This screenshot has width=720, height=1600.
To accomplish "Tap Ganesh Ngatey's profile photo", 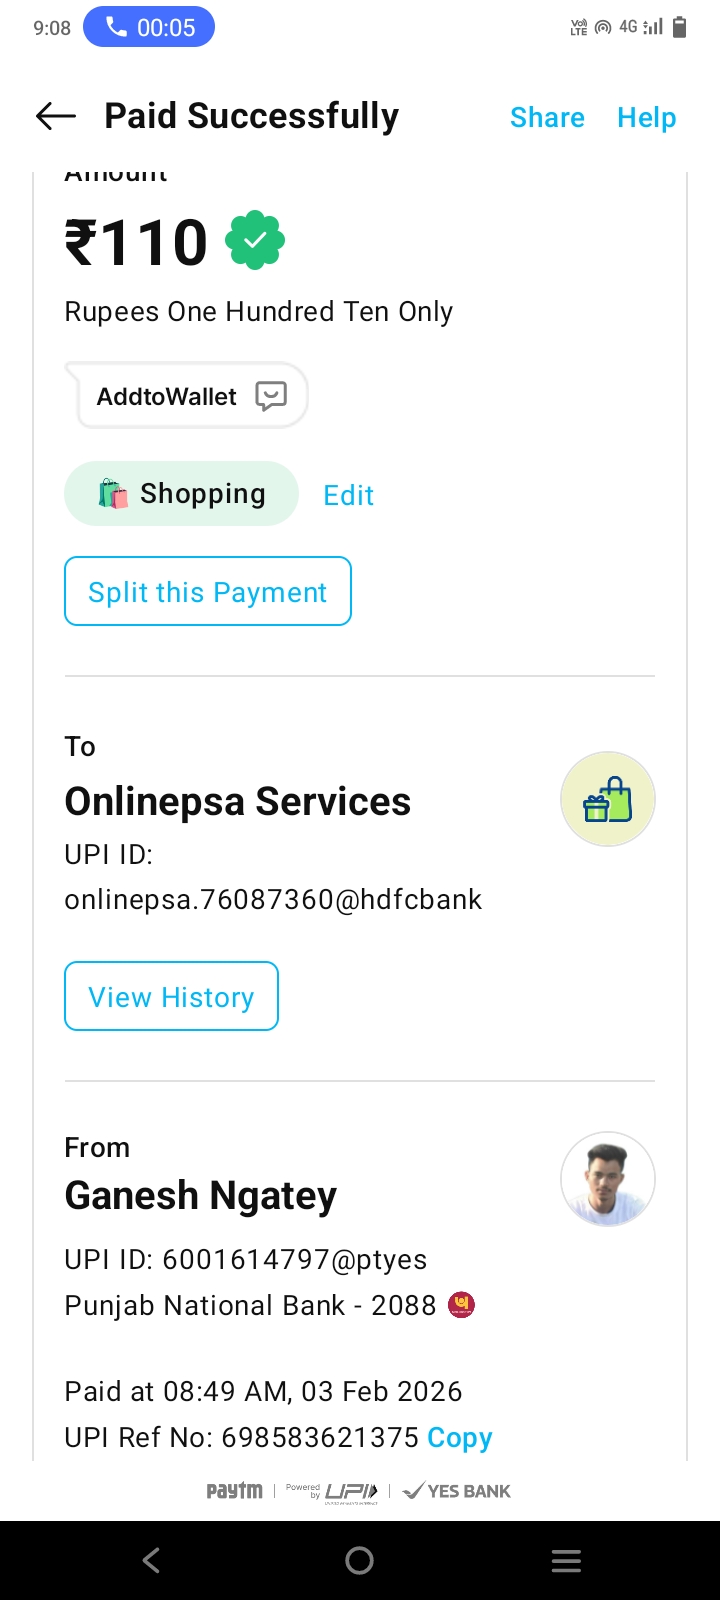I will pos(607,1180).
